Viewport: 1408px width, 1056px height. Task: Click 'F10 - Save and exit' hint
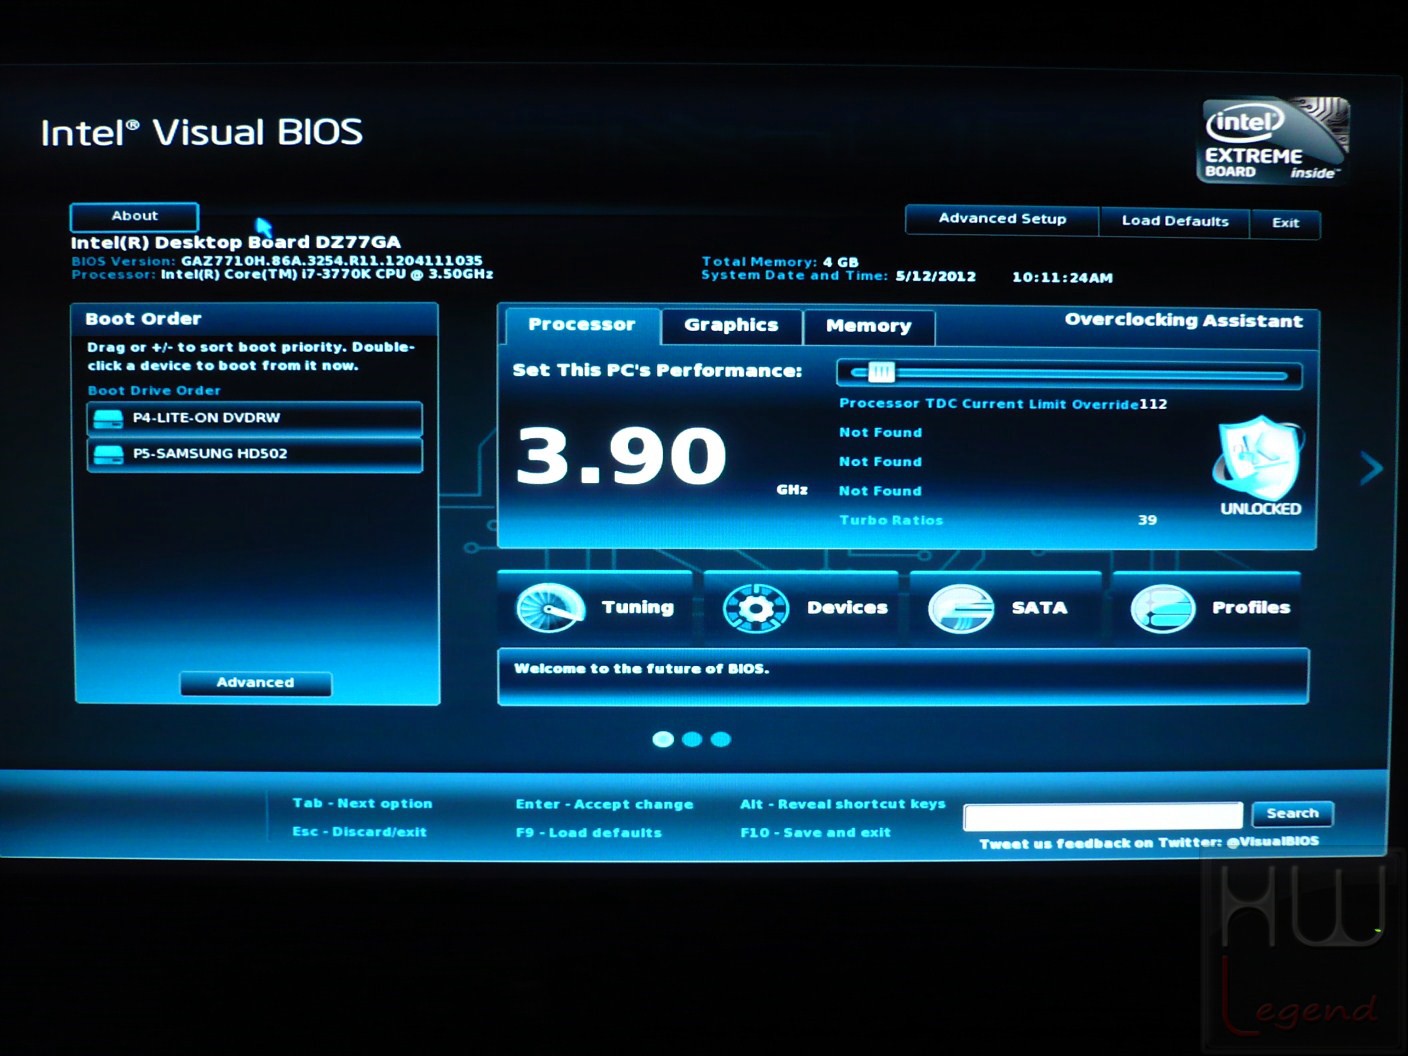pos(815,832)
